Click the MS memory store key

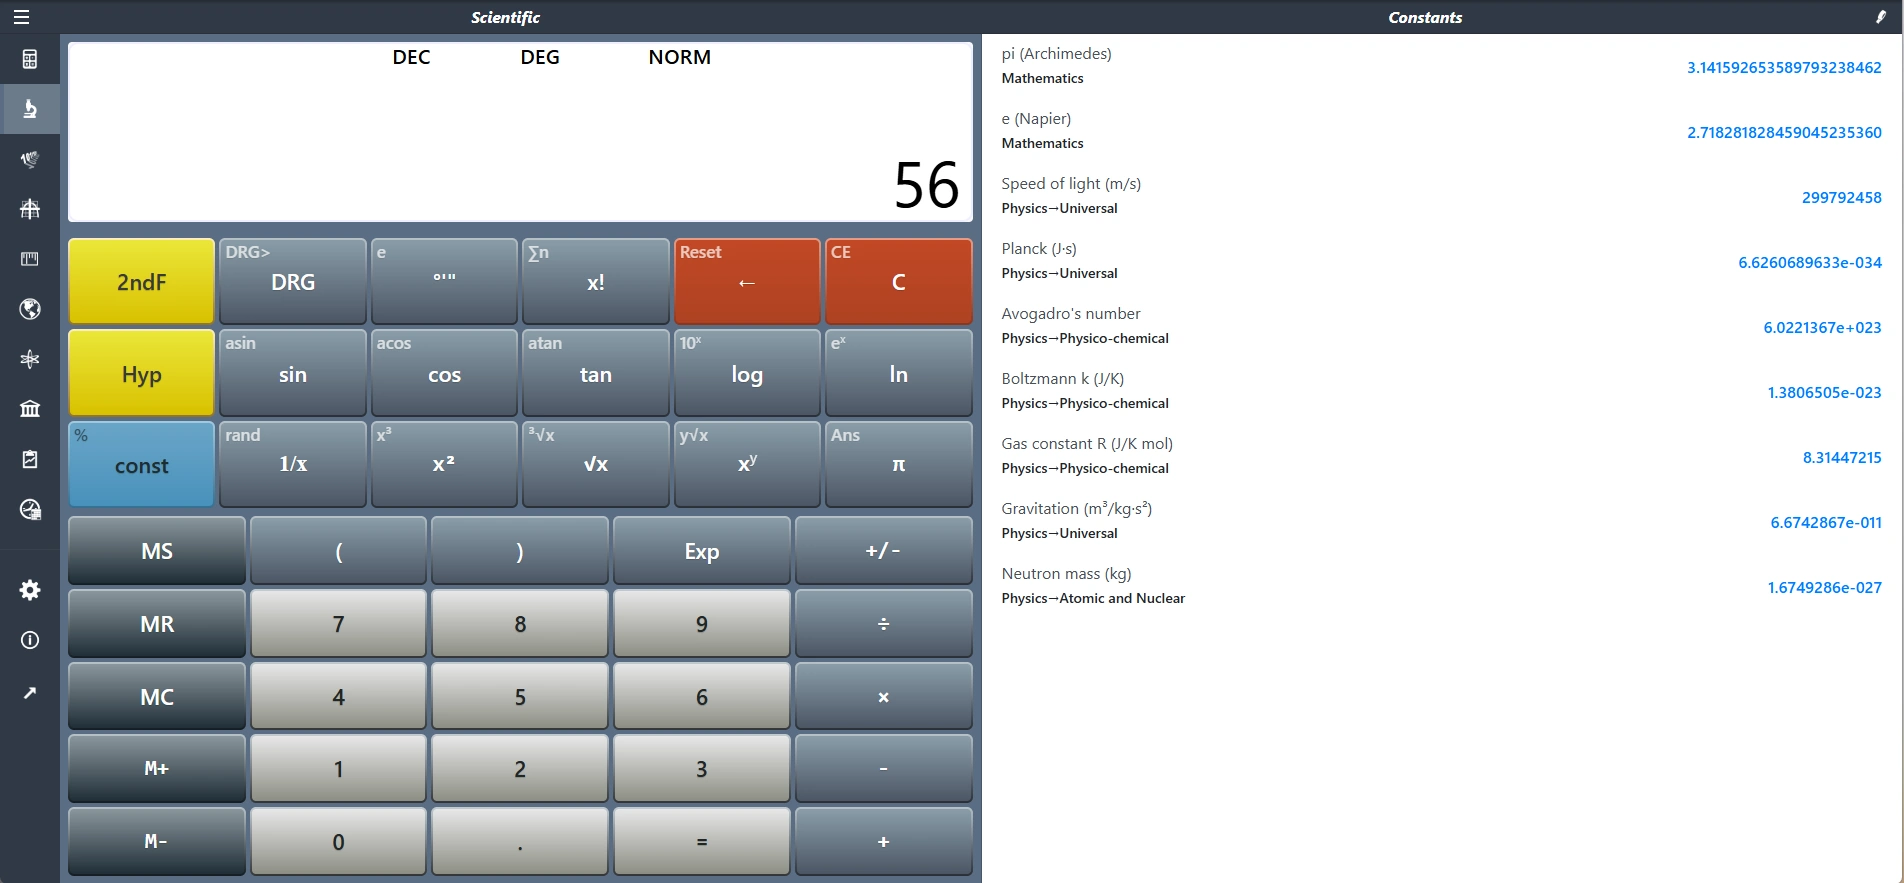(x=157, y=550)
